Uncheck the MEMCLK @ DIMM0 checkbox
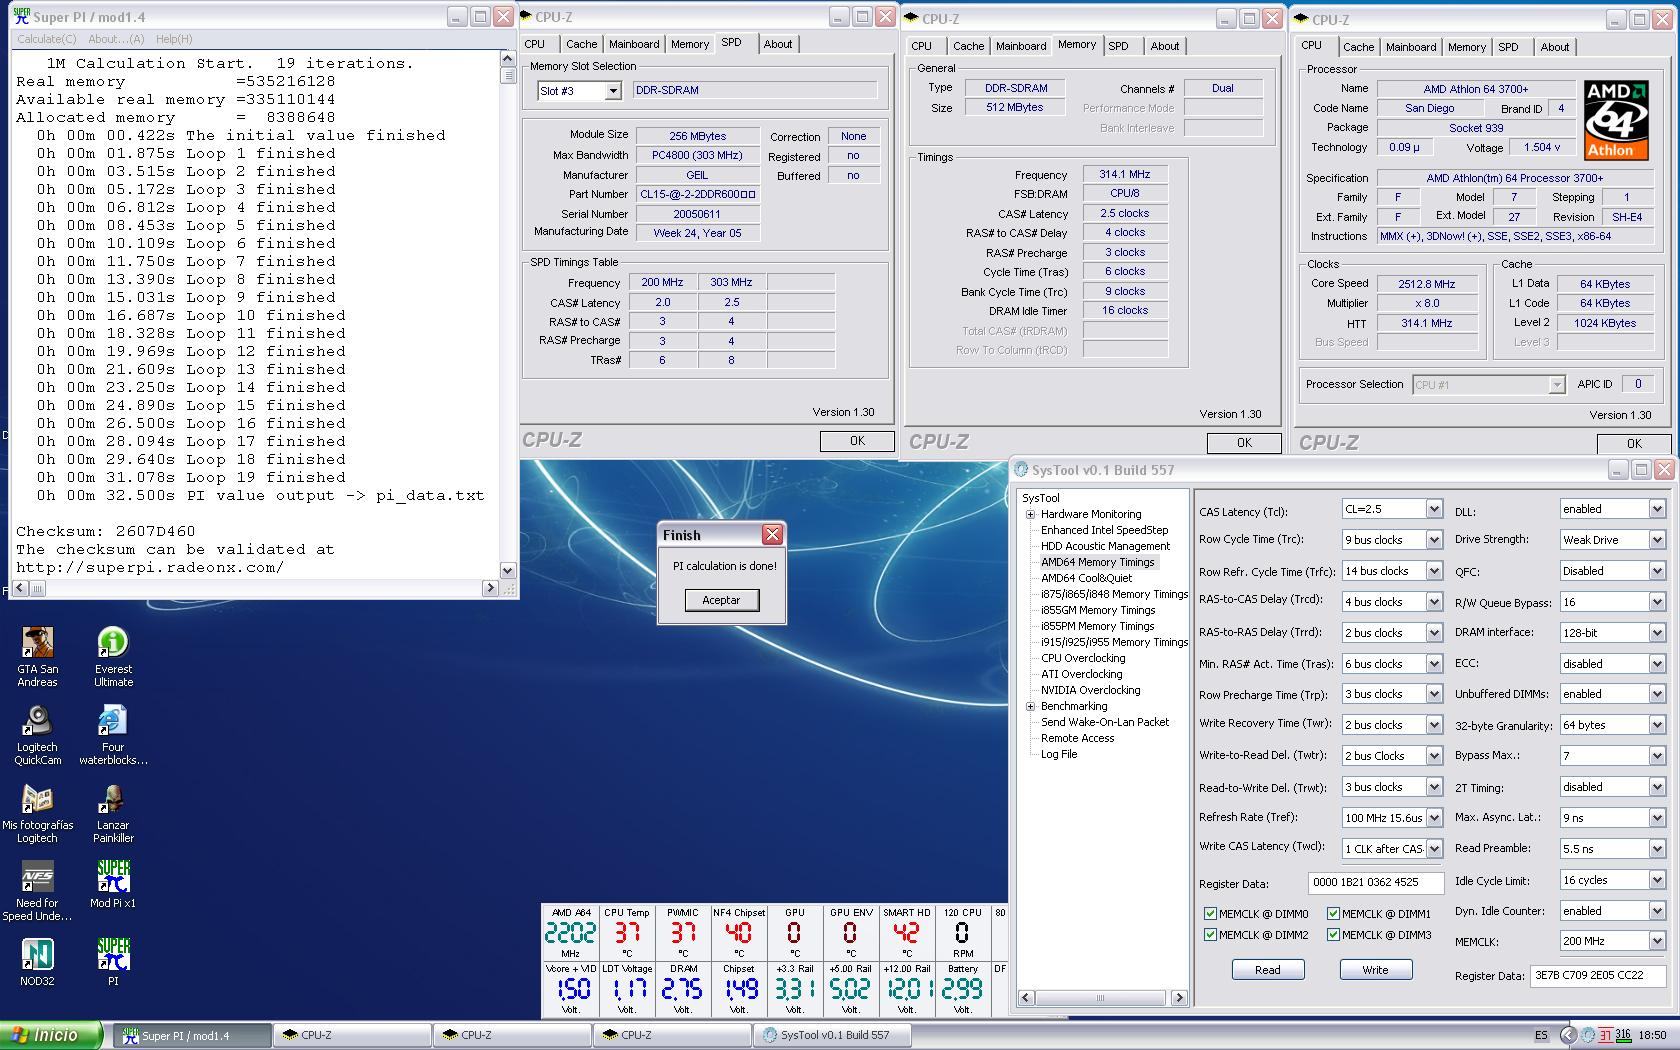The height and width of the screenshot is (1050, 1680). point(1210,914)
